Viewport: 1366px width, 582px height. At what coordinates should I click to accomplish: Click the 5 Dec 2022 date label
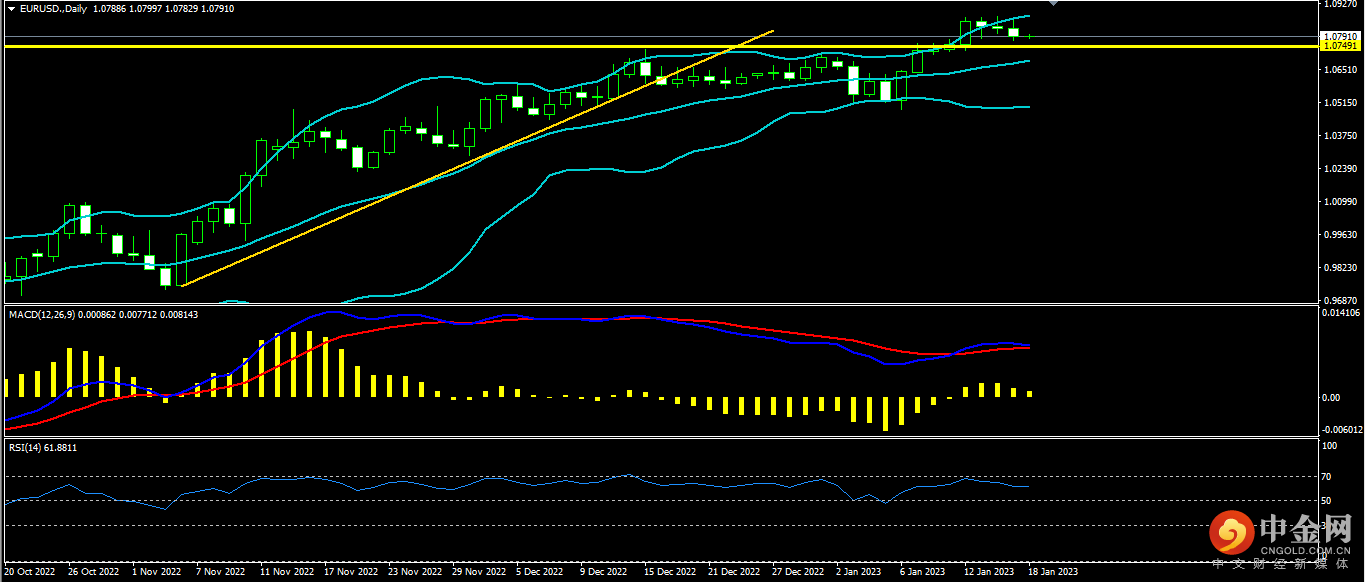point(538,573)
